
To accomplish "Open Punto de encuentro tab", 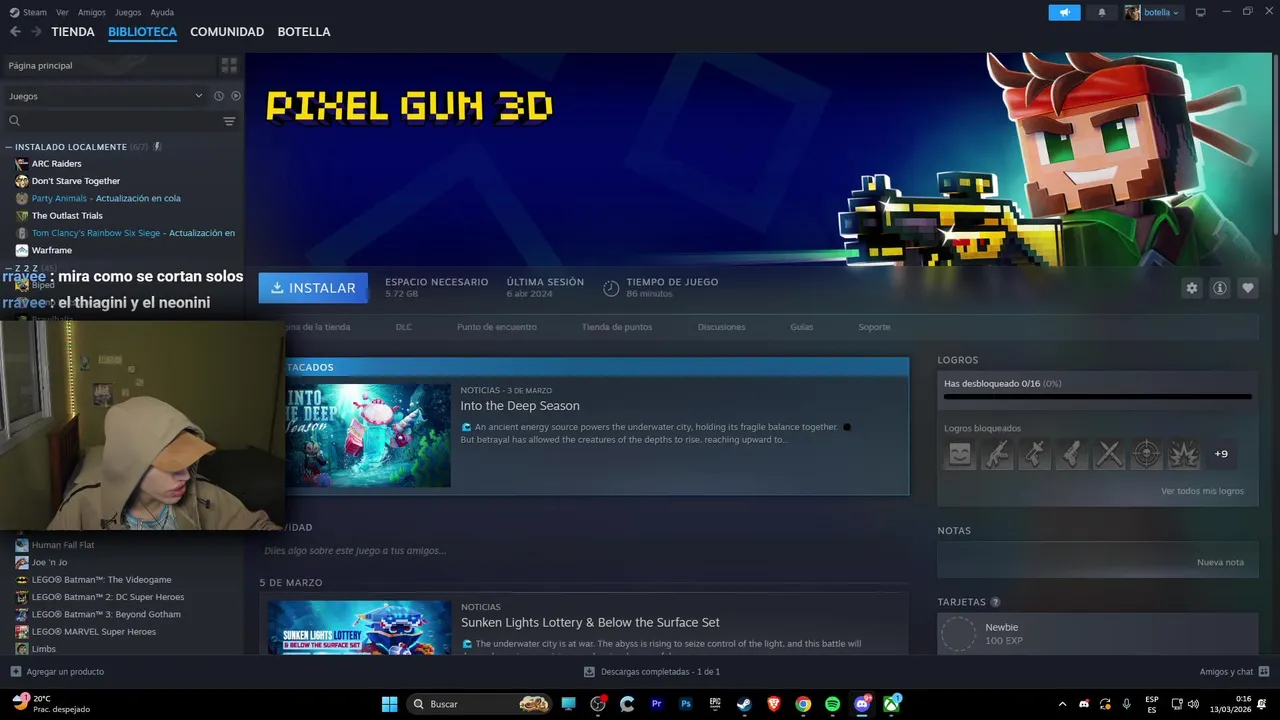I will coord(497,327).
